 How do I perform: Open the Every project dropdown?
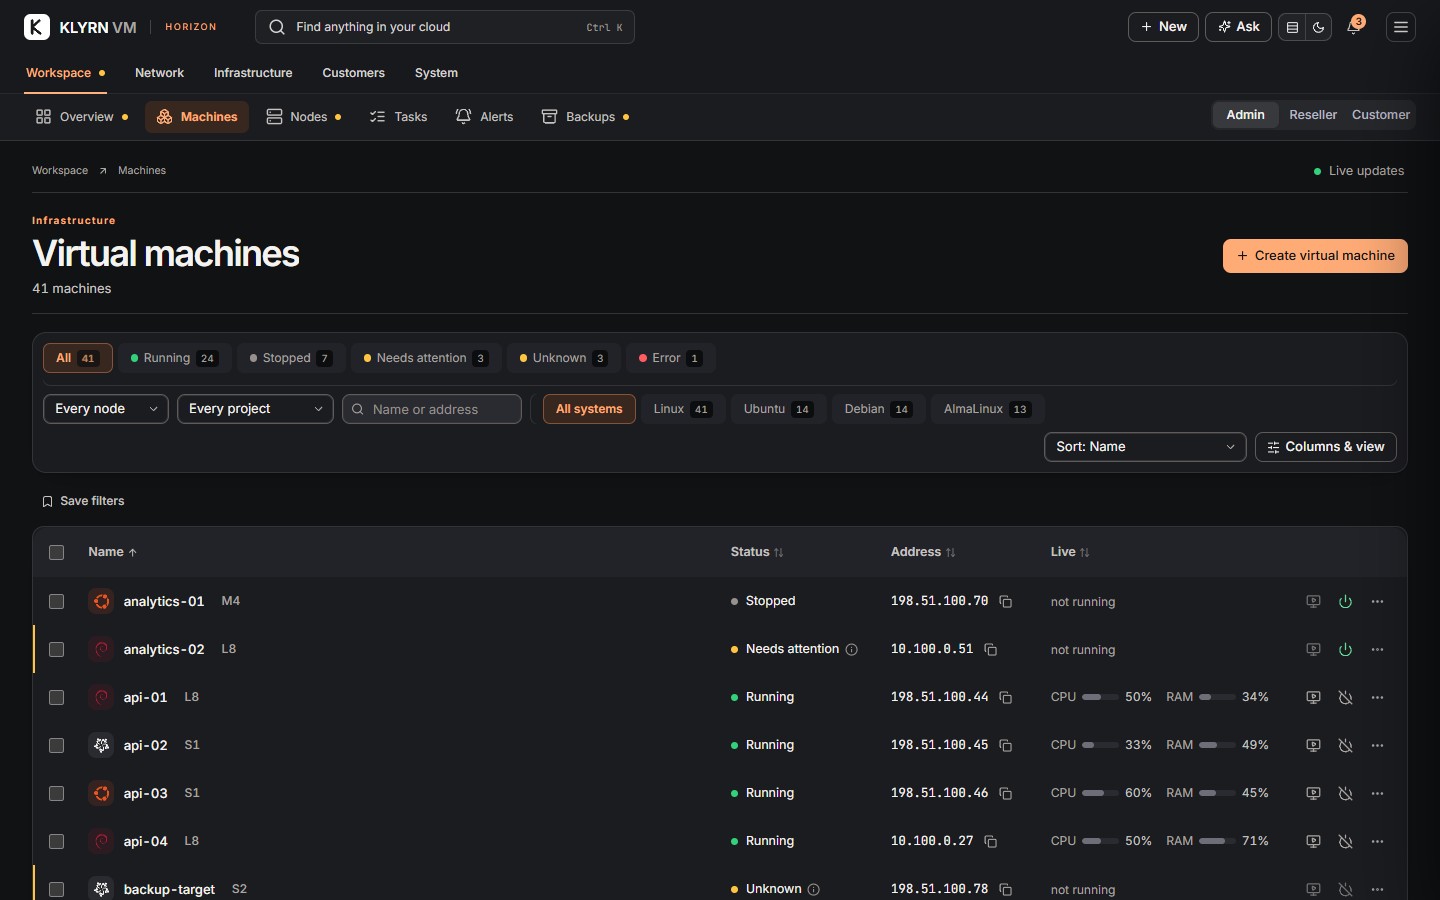pyautogui.click(x=255, y=409)
